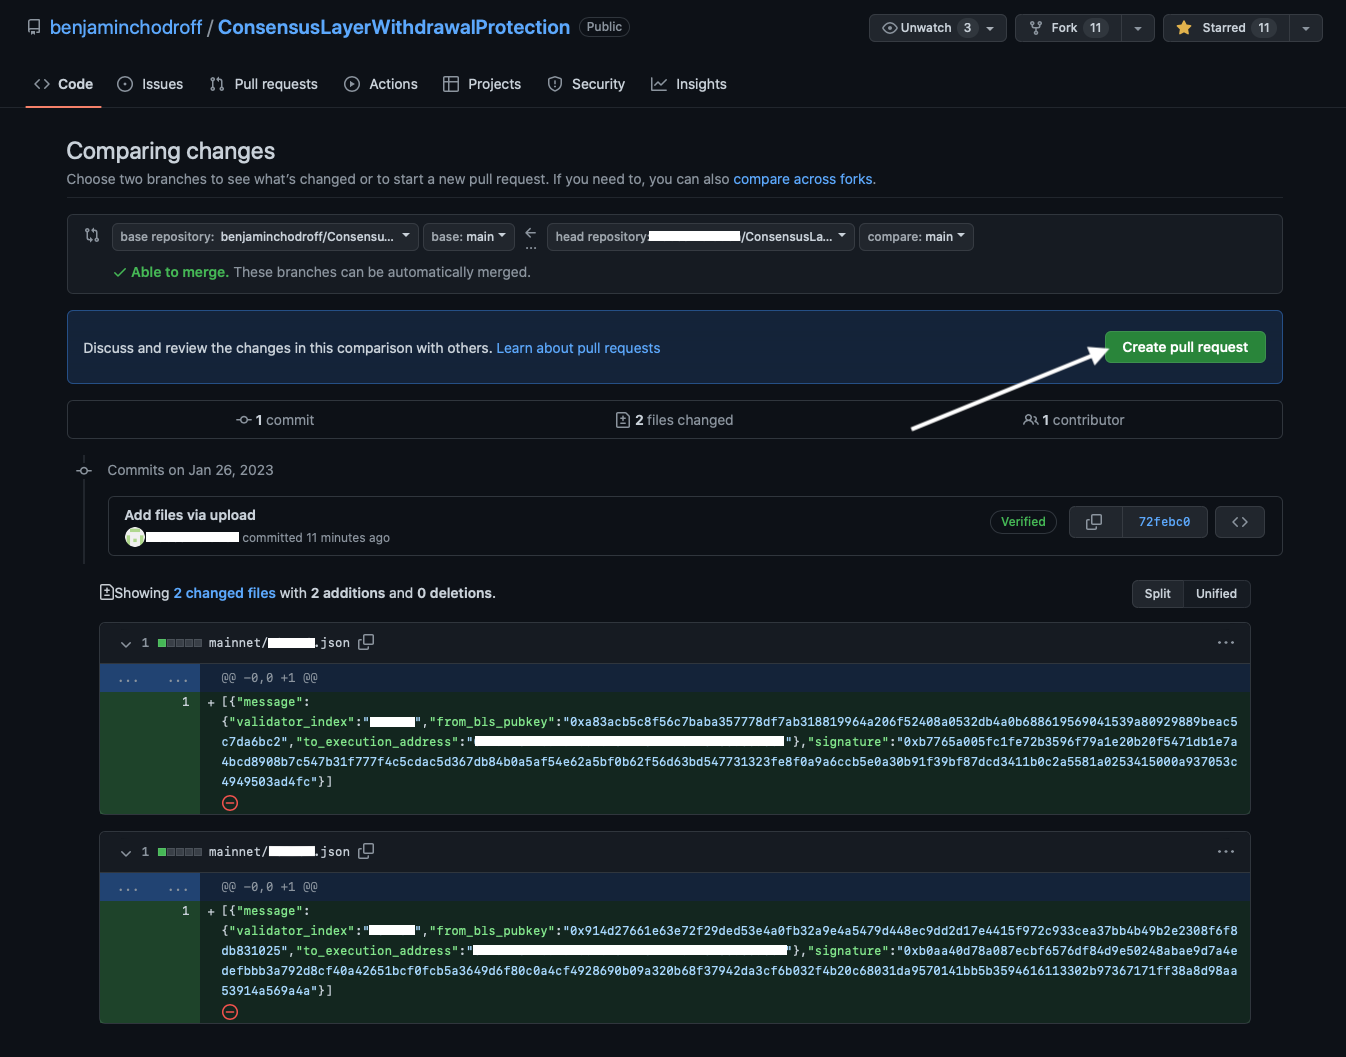Click the committer avatar image
The image size is (1346, 1057).
click(x=135, y=537)
